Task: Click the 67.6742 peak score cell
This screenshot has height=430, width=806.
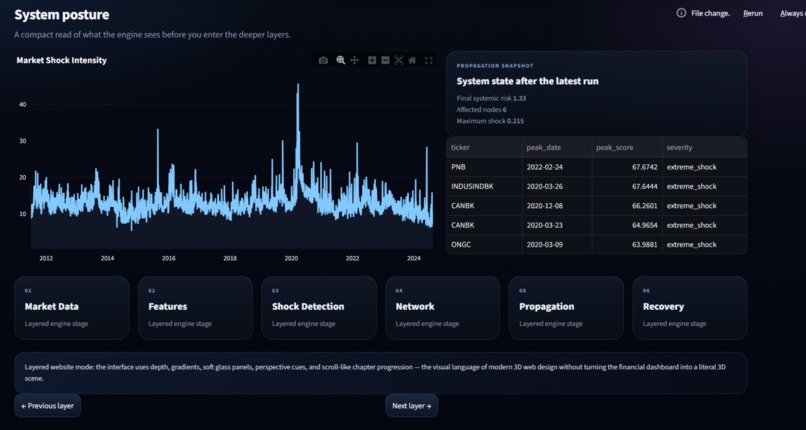Action: pos(627,167)
